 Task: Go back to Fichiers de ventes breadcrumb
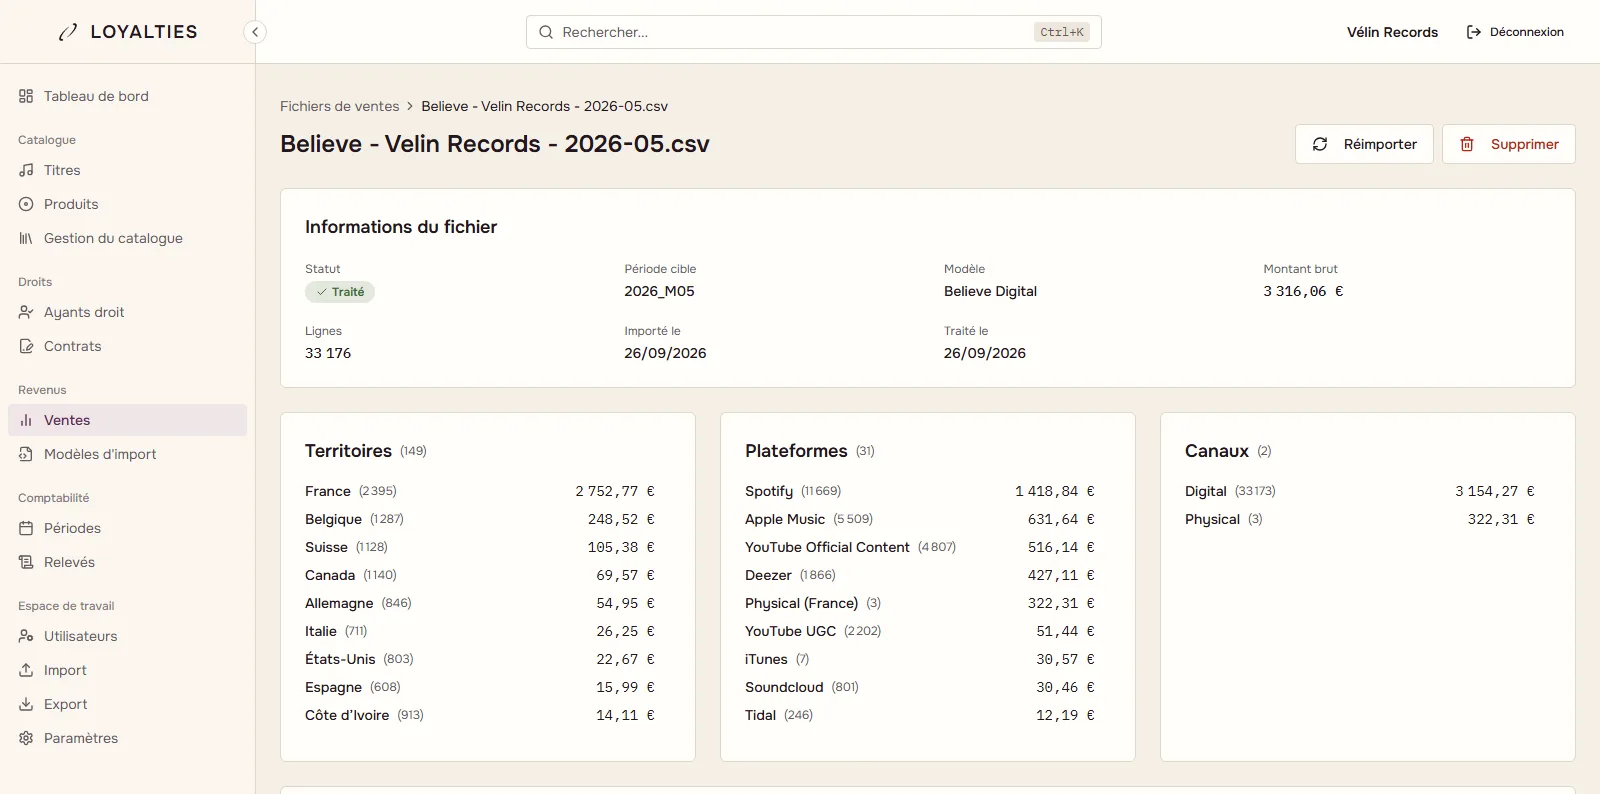[339, 106]
